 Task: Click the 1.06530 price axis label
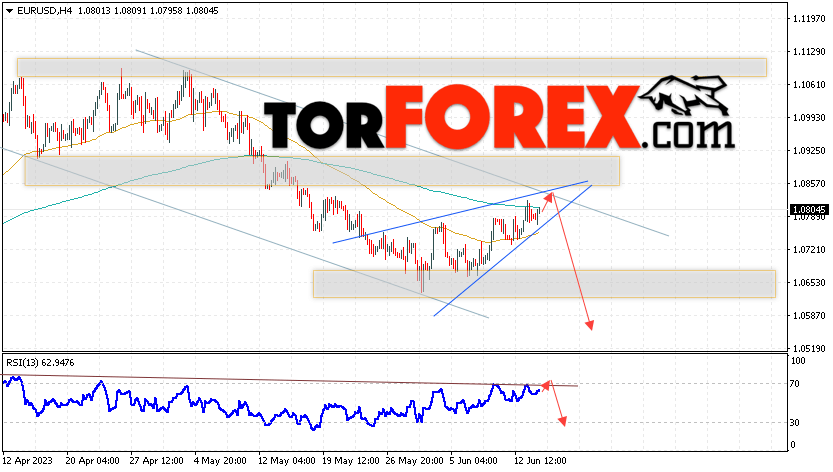coord(809,282)
